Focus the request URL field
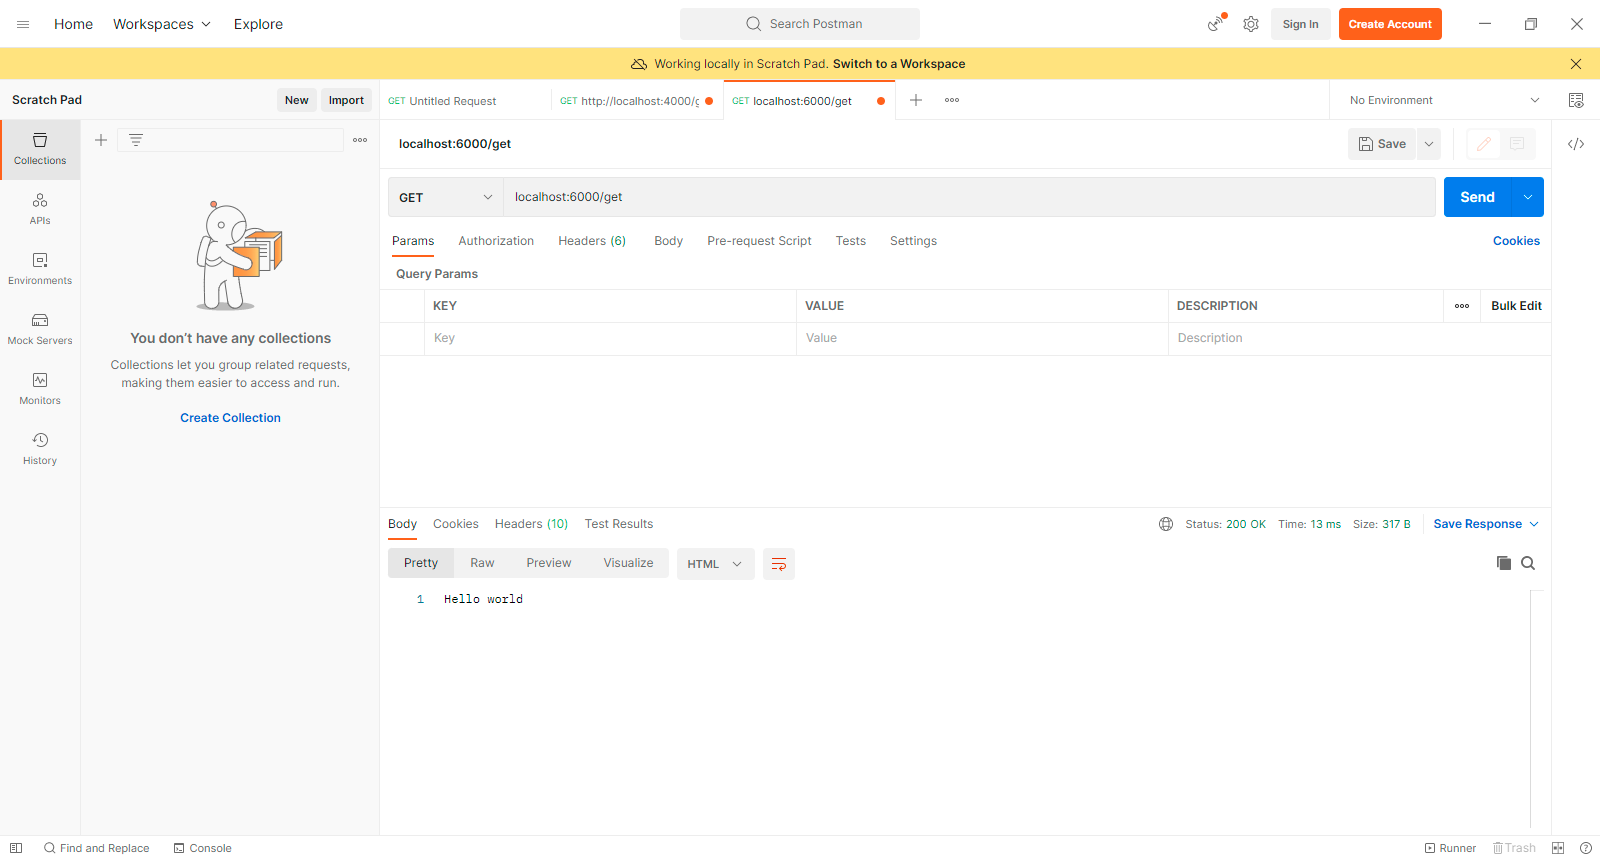 tap(969, 197)
